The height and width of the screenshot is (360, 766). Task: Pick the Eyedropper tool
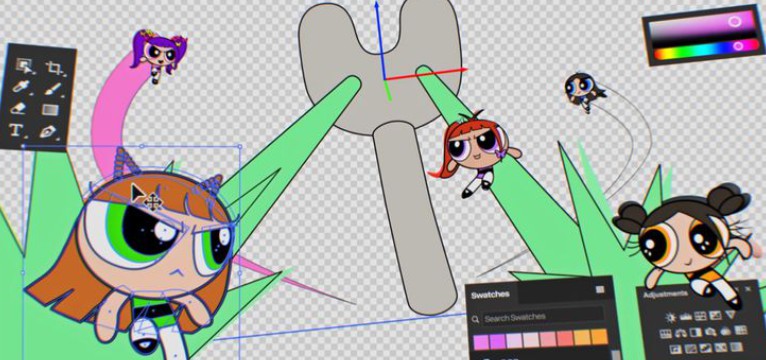click(22, 87)
